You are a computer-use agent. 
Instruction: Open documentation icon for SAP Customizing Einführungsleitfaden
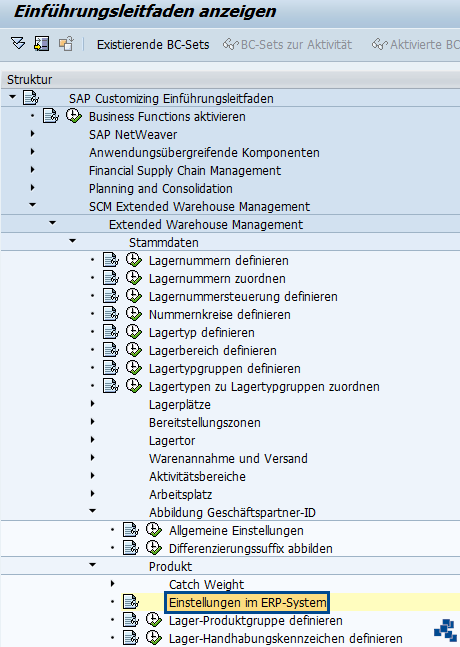[31, 98]
